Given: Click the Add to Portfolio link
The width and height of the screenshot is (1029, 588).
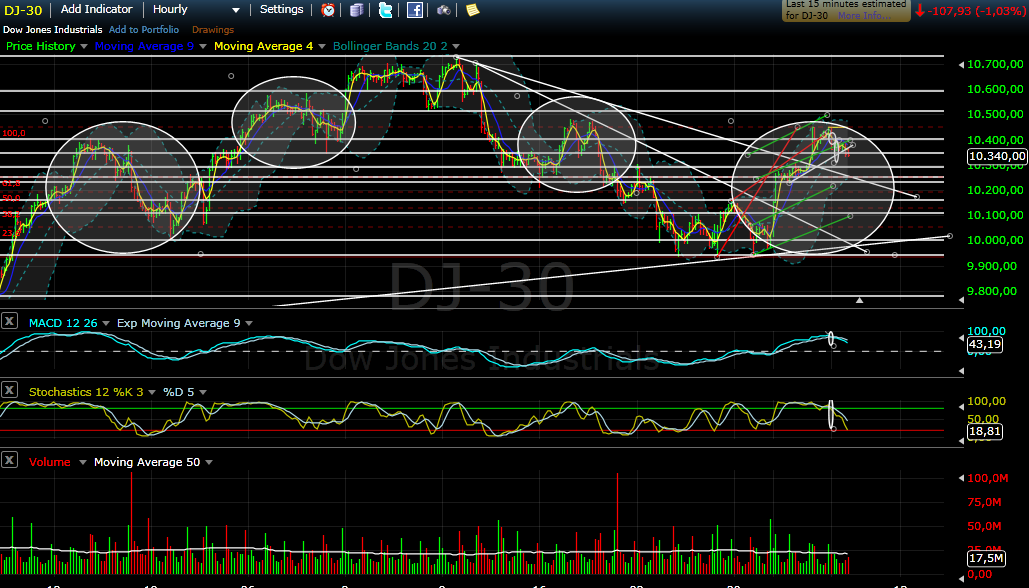Looking at the screenshot, I should pyautogui.click(x=144, y=30).
